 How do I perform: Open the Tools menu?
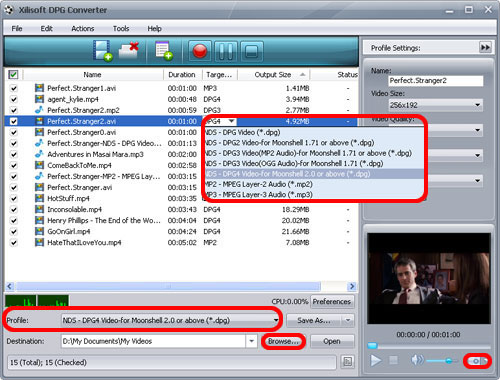pyautogui.click(x=121, y=29)
